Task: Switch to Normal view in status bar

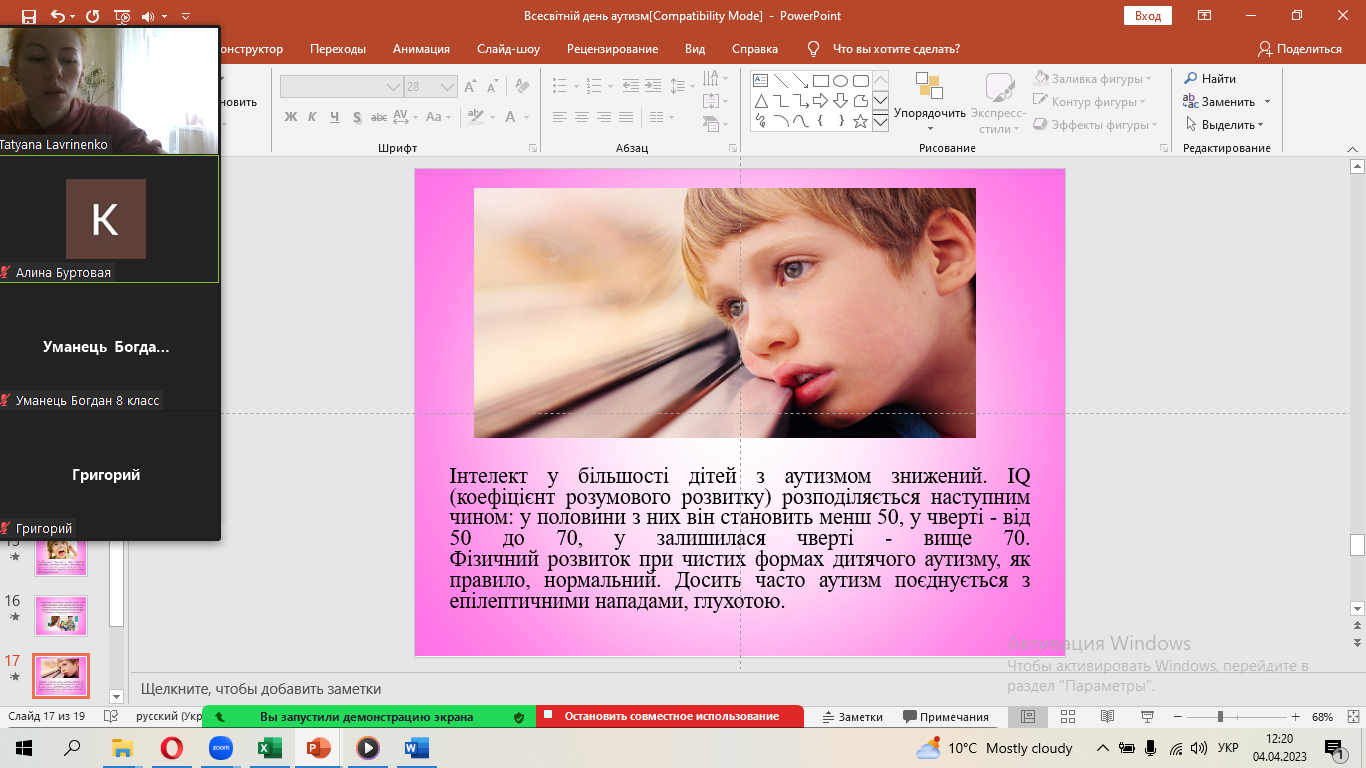Action: 1028,717
